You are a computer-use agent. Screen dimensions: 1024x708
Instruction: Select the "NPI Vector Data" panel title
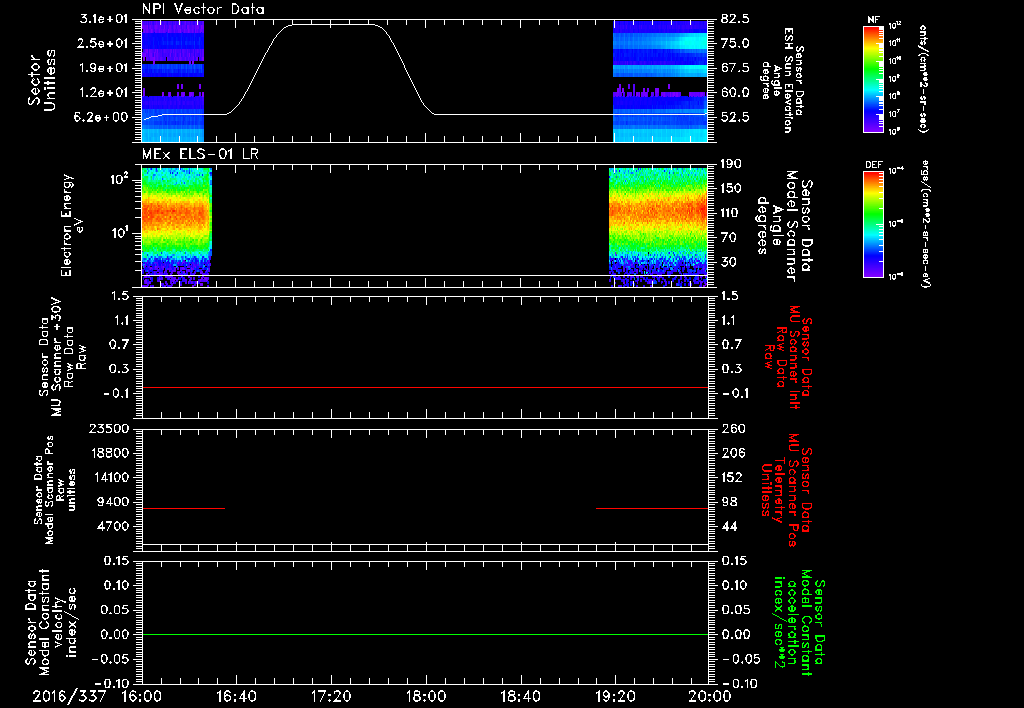point(203,9)
